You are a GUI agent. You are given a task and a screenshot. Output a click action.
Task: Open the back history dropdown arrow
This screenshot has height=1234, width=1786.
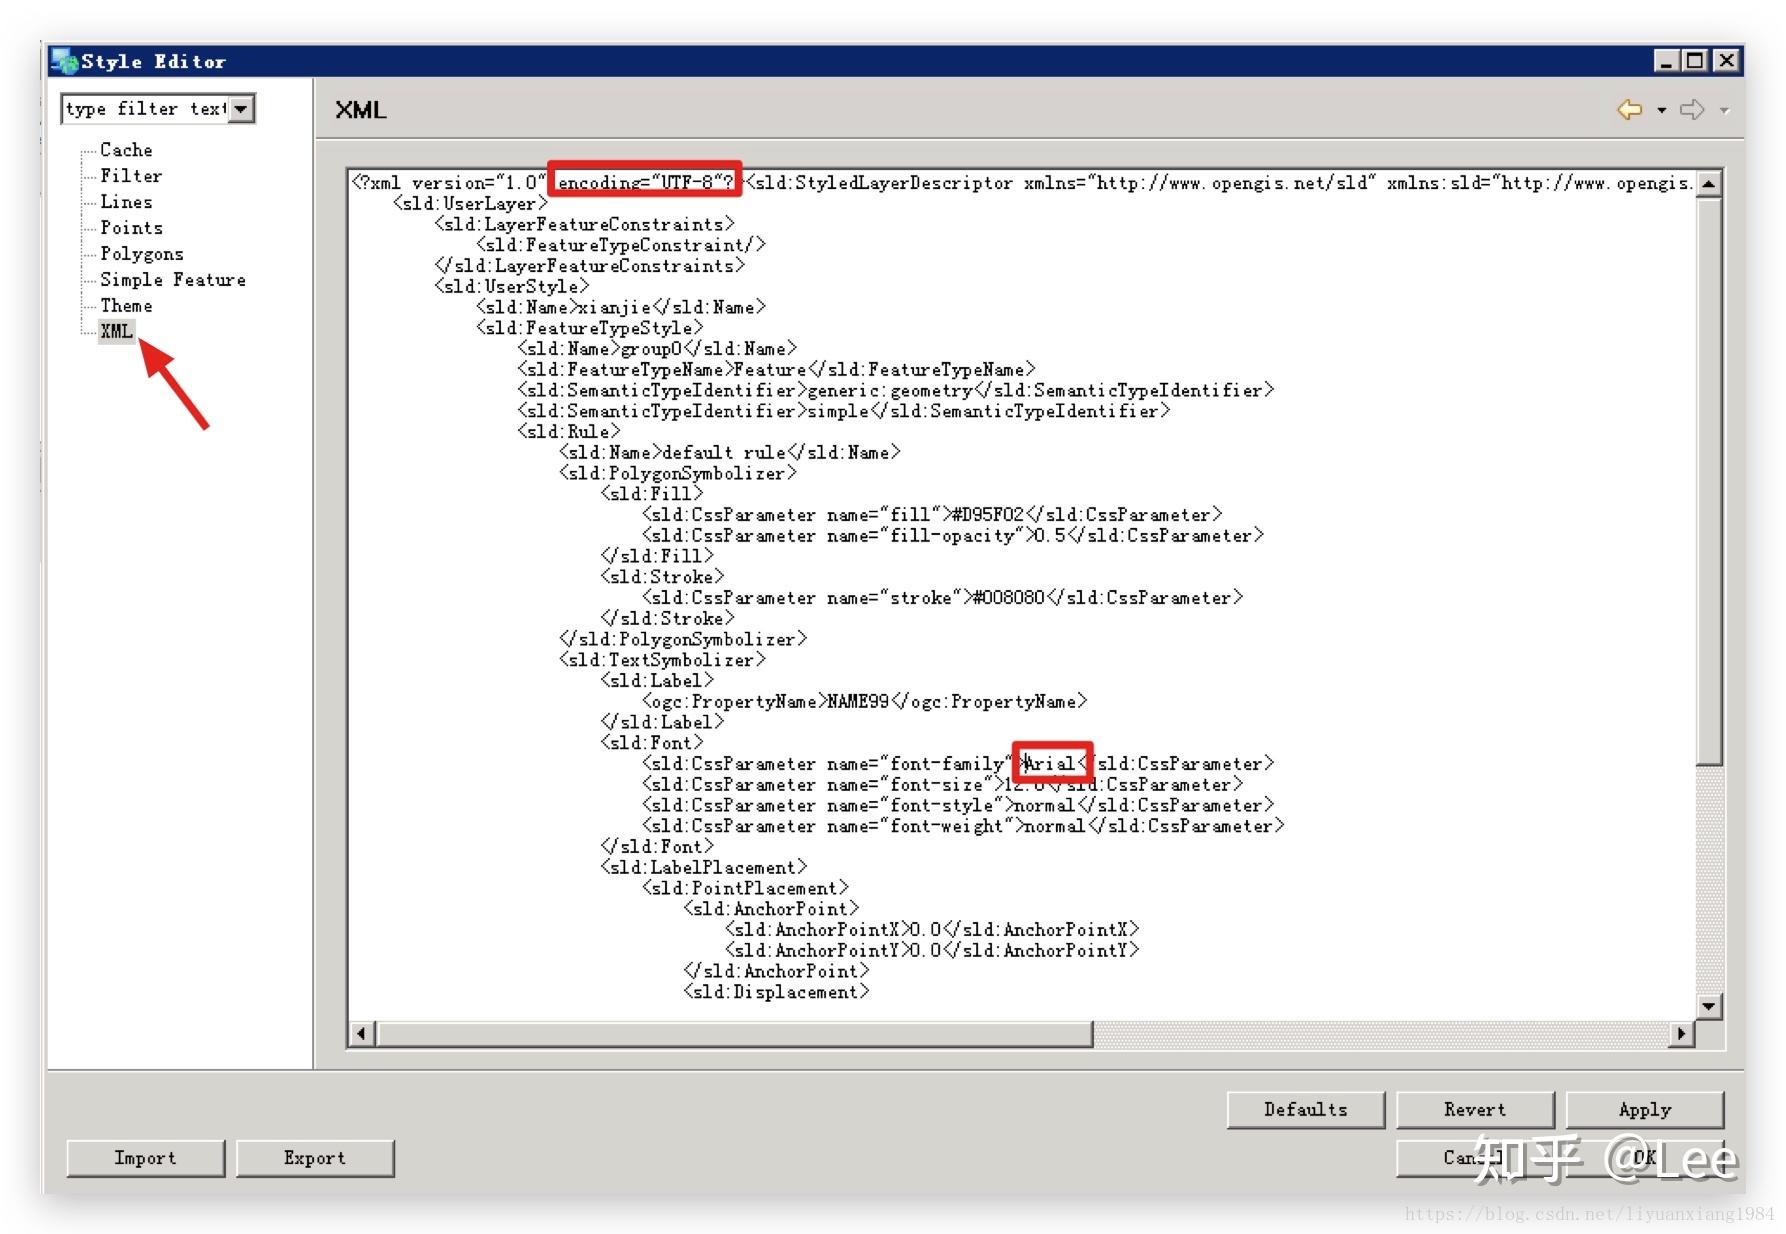coord(1661,111)
